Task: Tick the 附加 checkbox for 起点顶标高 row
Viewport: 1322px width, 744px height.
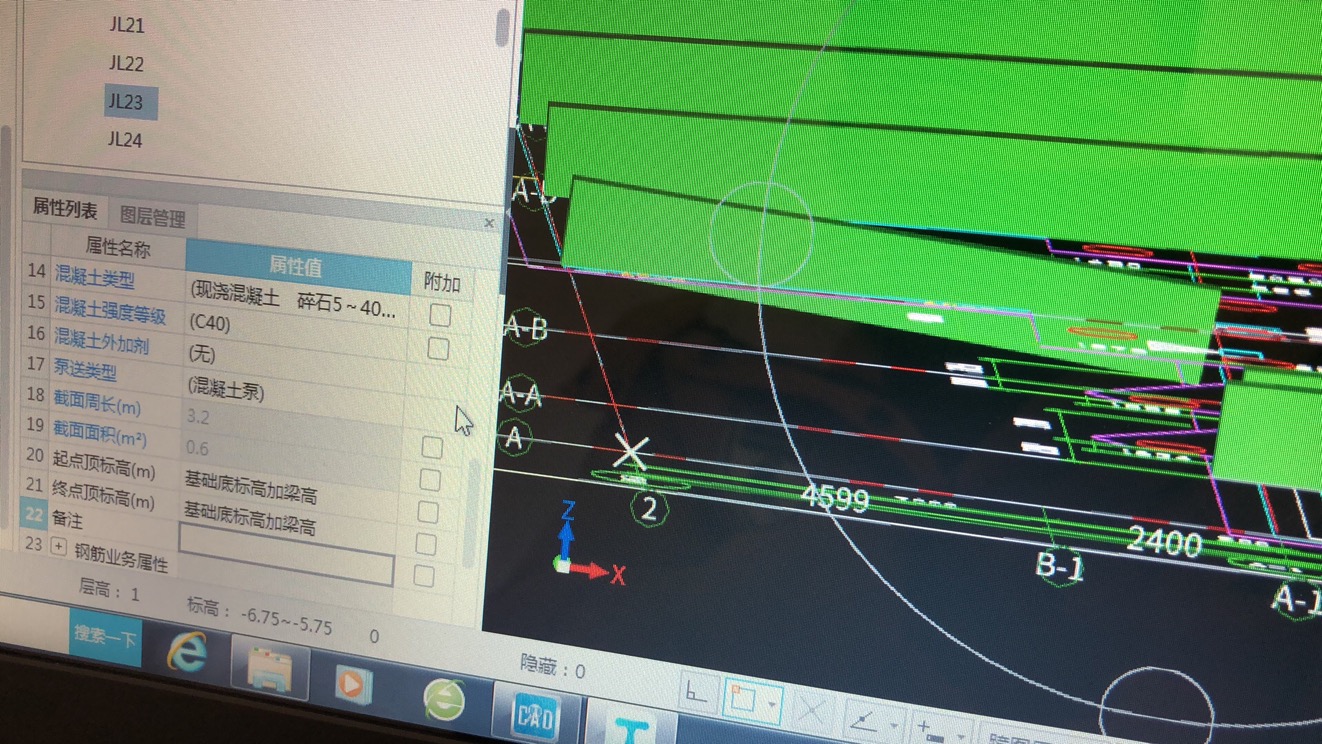Action: coord(428,512)
